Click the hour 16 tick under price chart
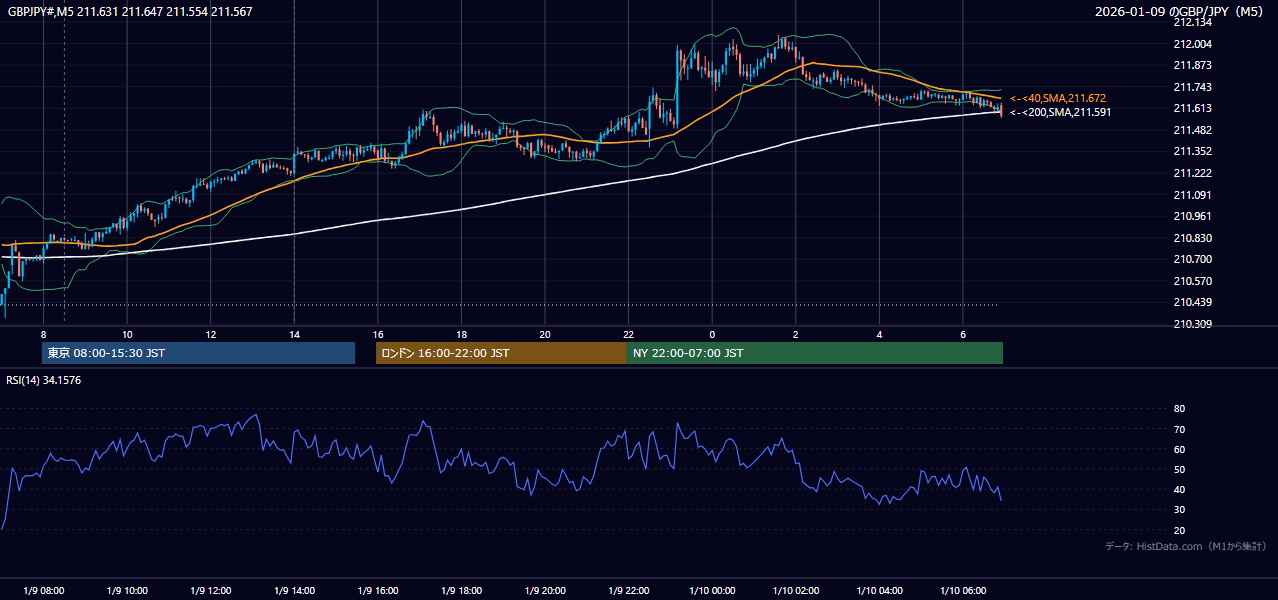This screenshot has width=1278, height=600. (x=378, y=334)
